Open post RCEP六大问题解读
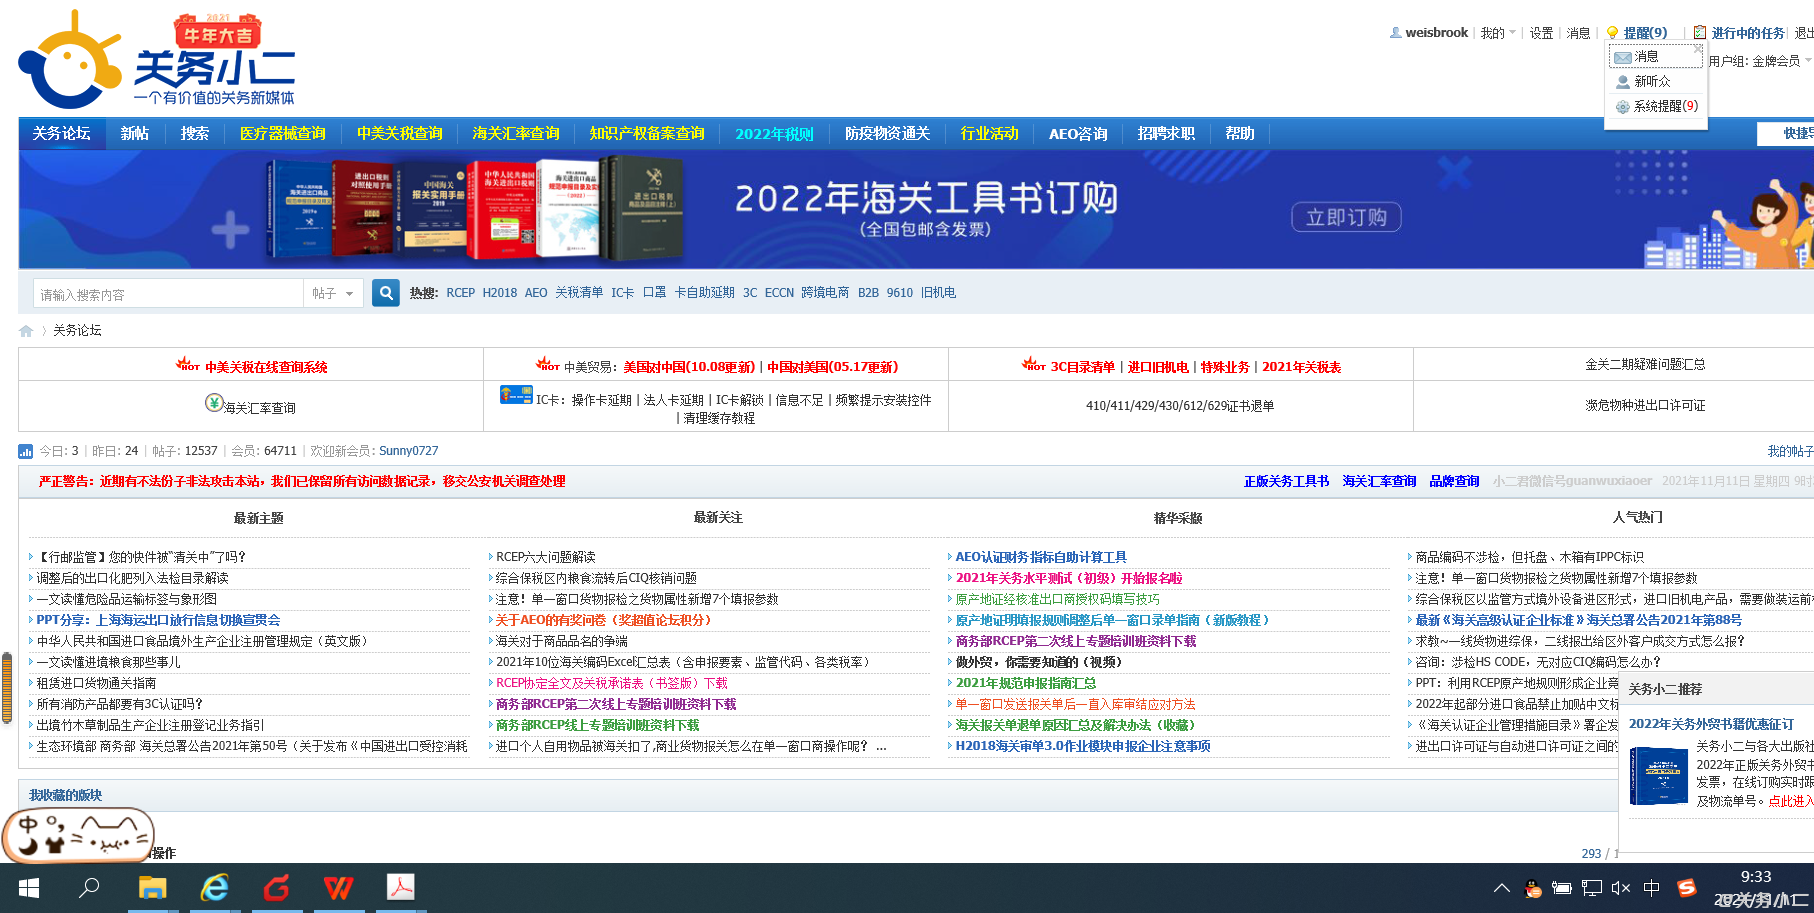 [x=546, y=558]
